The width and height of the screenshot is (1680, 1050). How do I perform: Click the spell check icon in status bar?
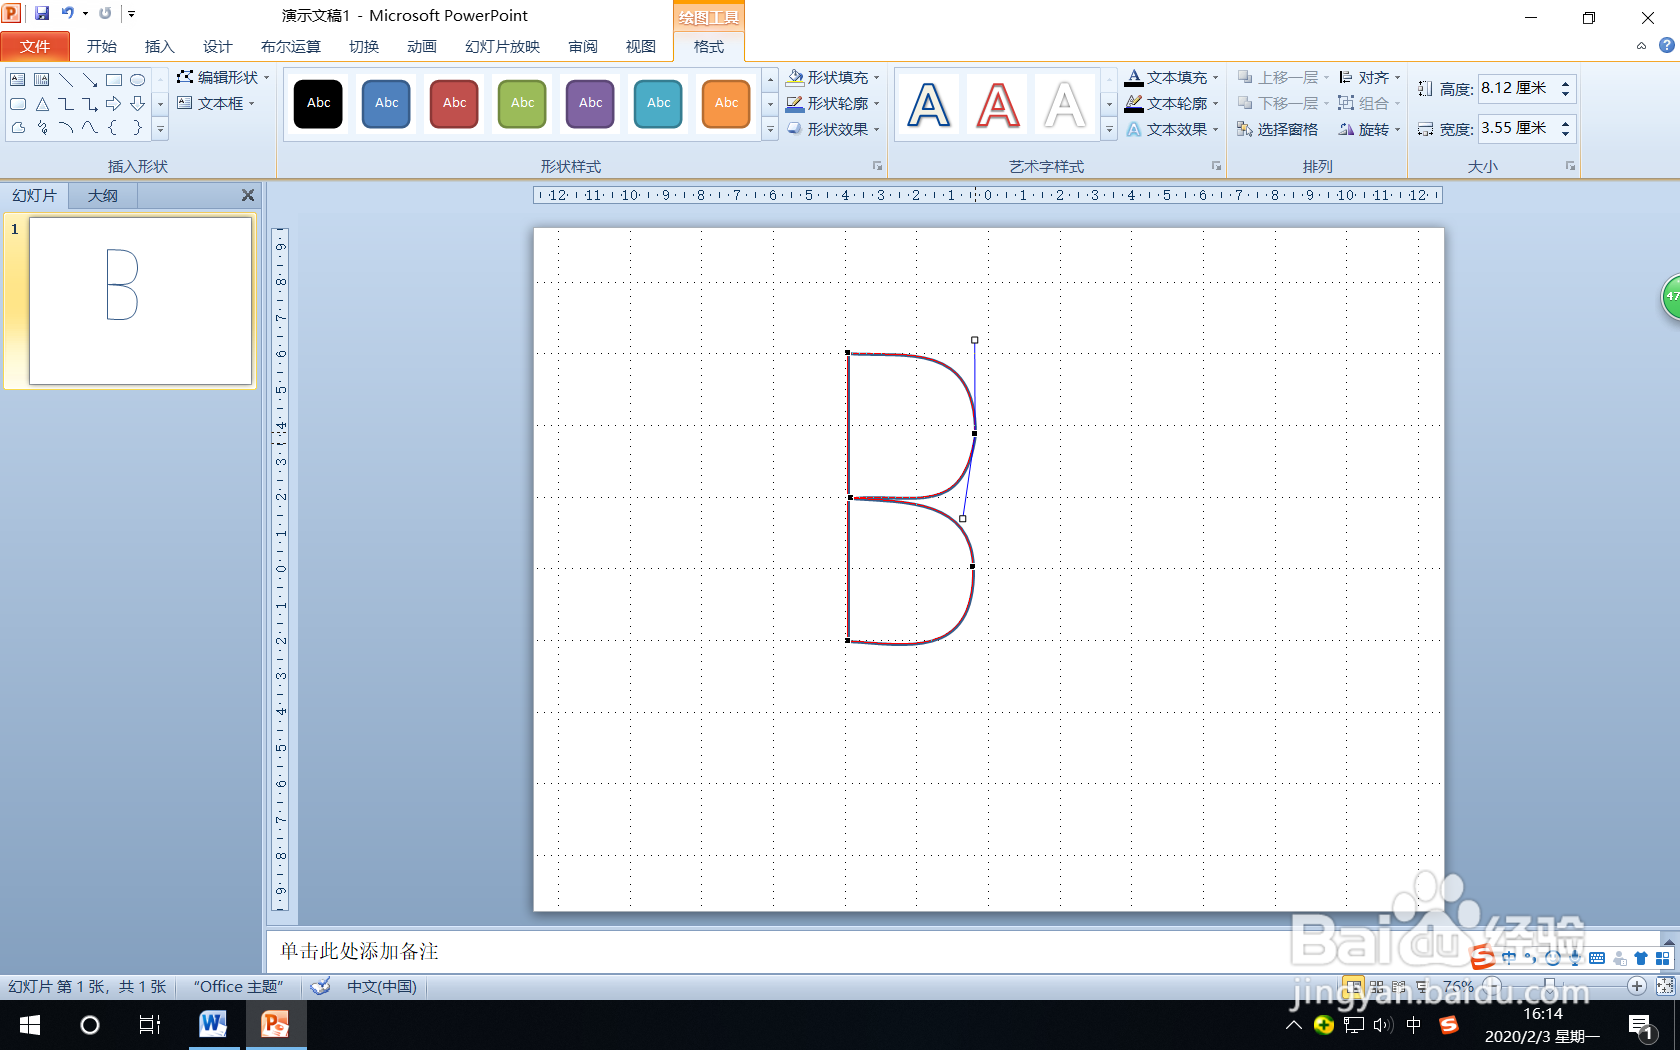pyautogui.click(x=320, y=986)
